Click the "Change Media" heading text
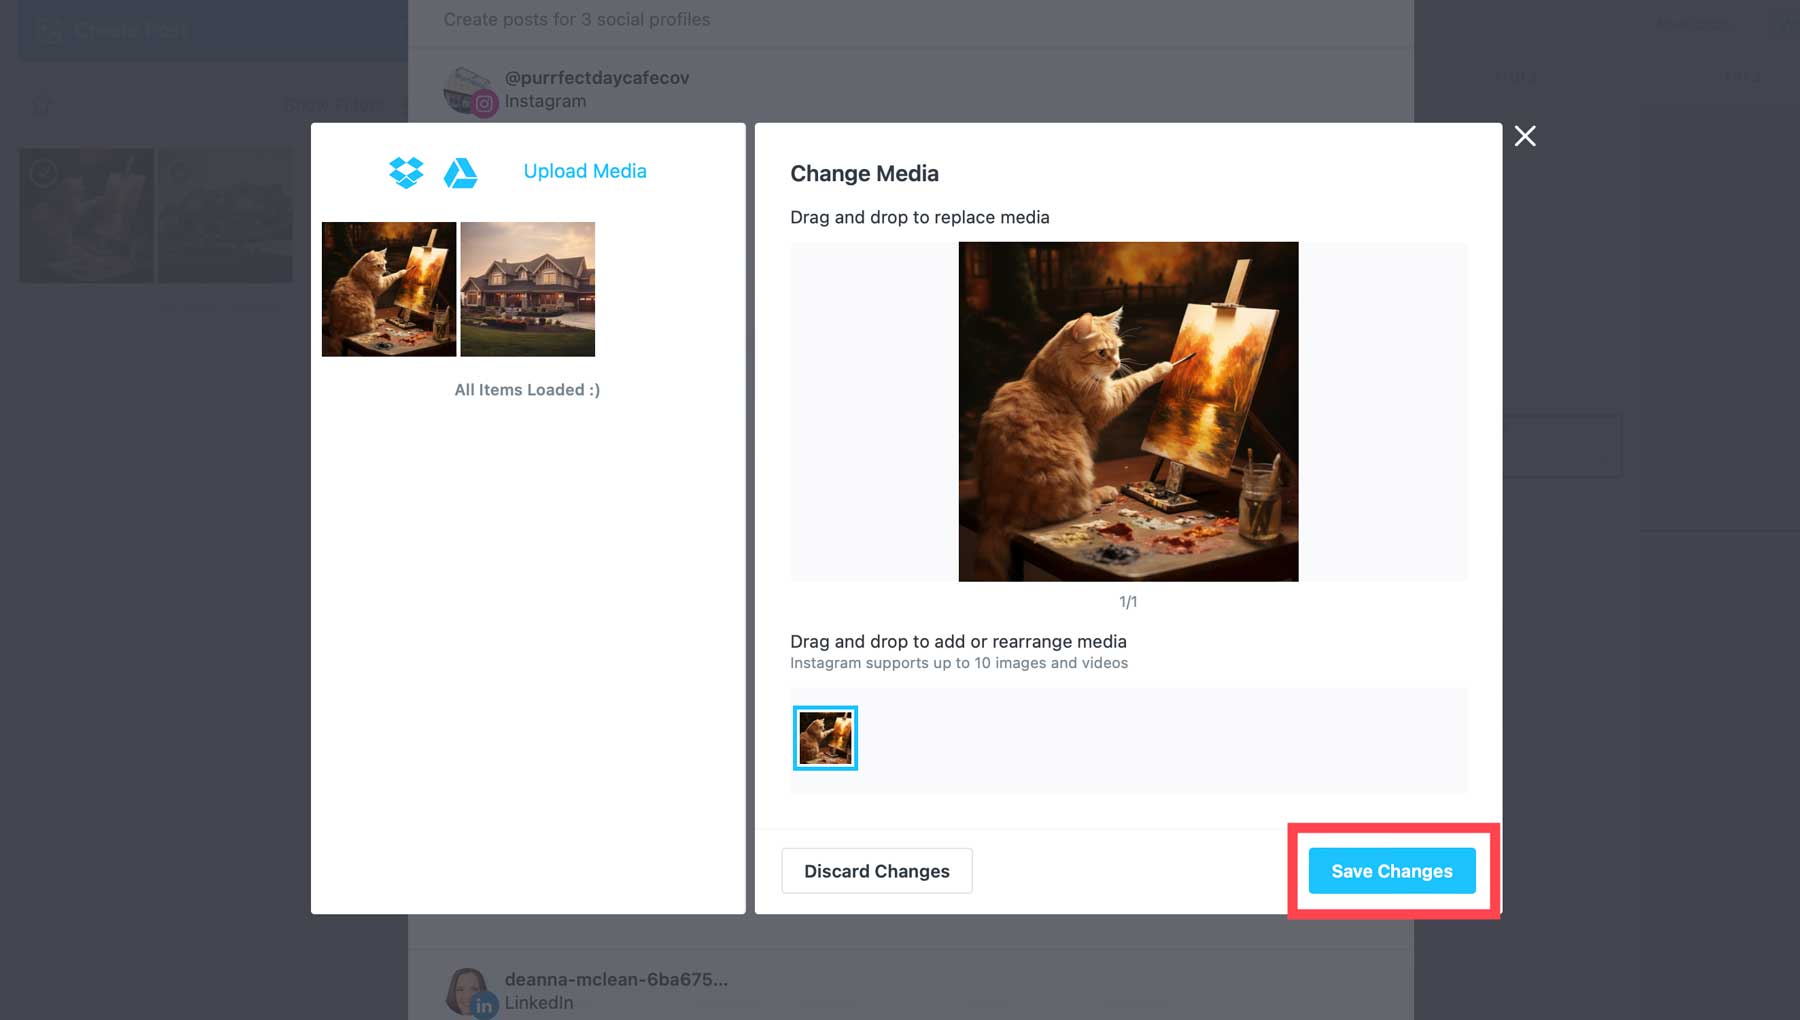The image size is (1800, 1020). [x=864, y=174]
